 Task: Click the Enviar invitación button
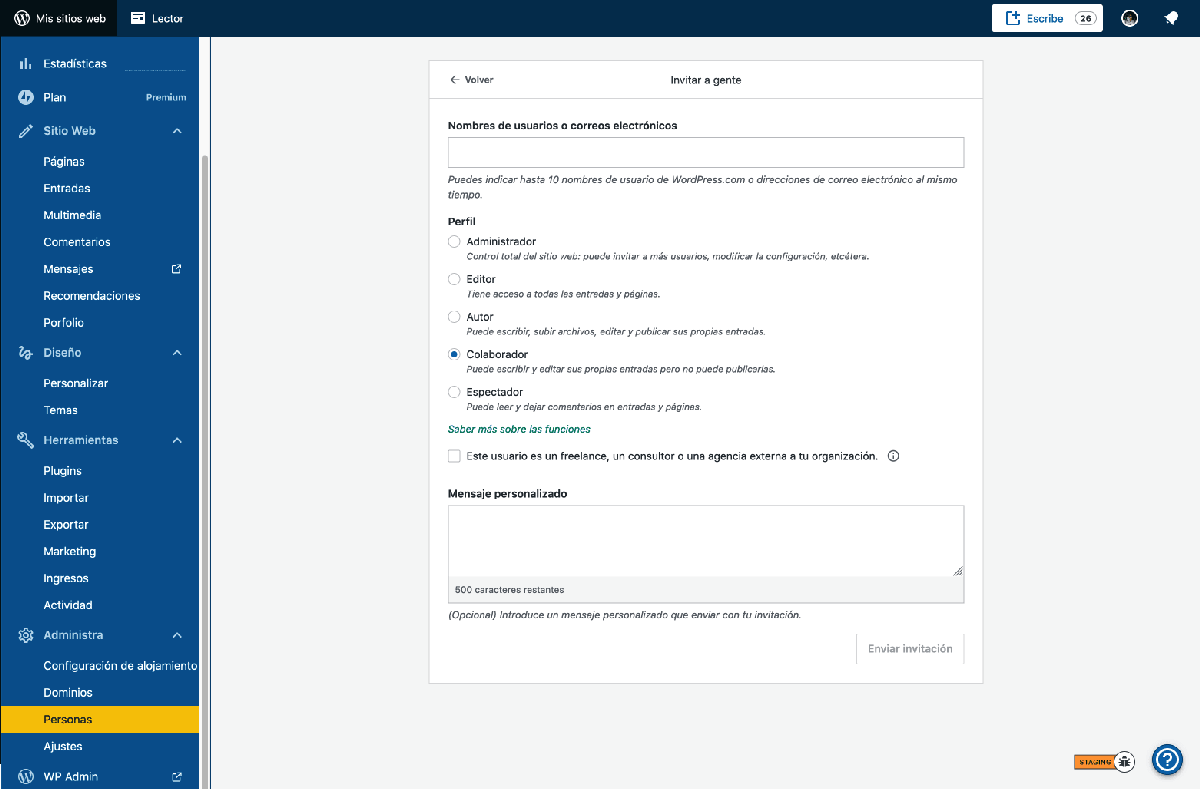[909, 649]
